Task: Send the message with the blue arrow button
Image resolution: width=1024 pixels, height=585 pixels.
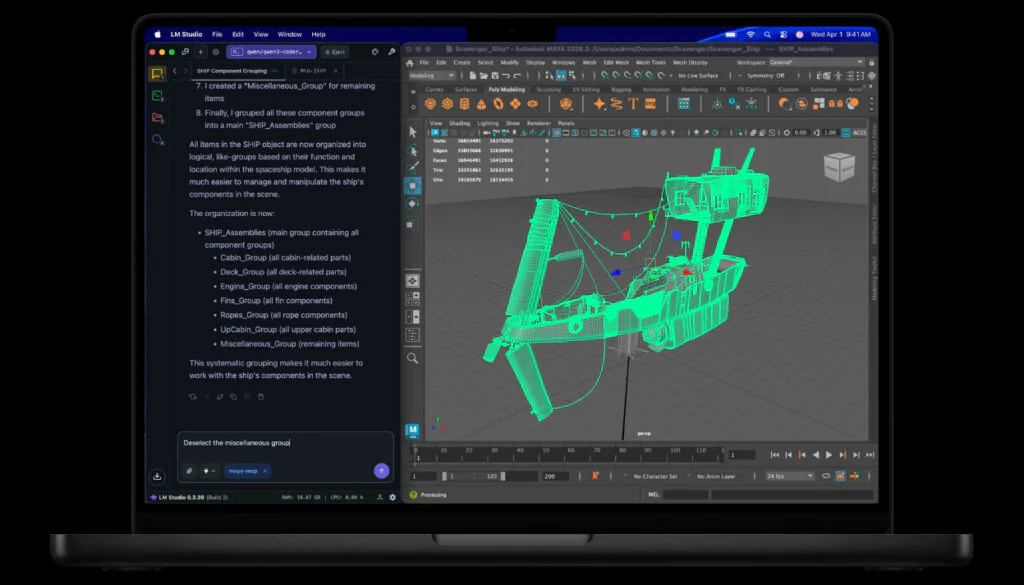Action: pyautogui.click(x=381, y=471)
